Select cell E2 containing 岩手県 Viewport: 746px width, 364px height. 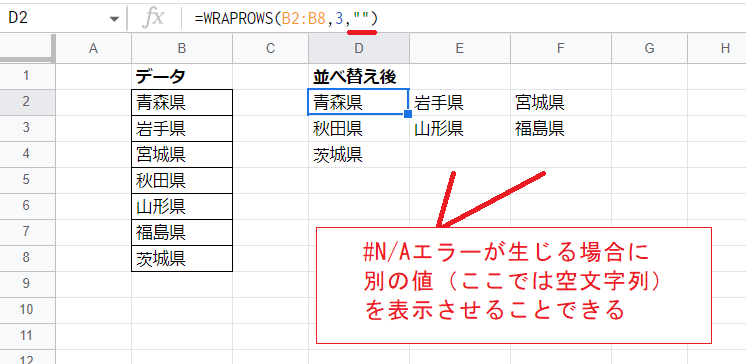460,102
